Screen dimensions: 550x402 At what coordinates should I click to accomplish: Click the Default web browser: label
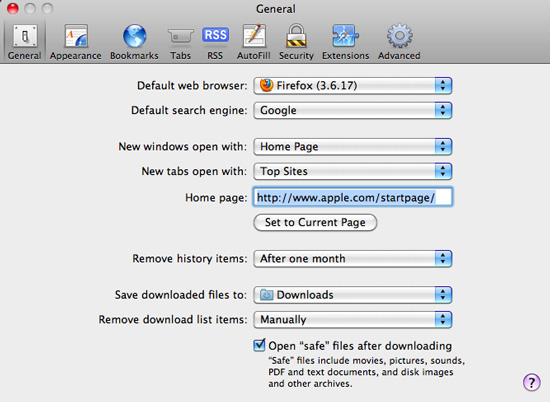[192, 86]
